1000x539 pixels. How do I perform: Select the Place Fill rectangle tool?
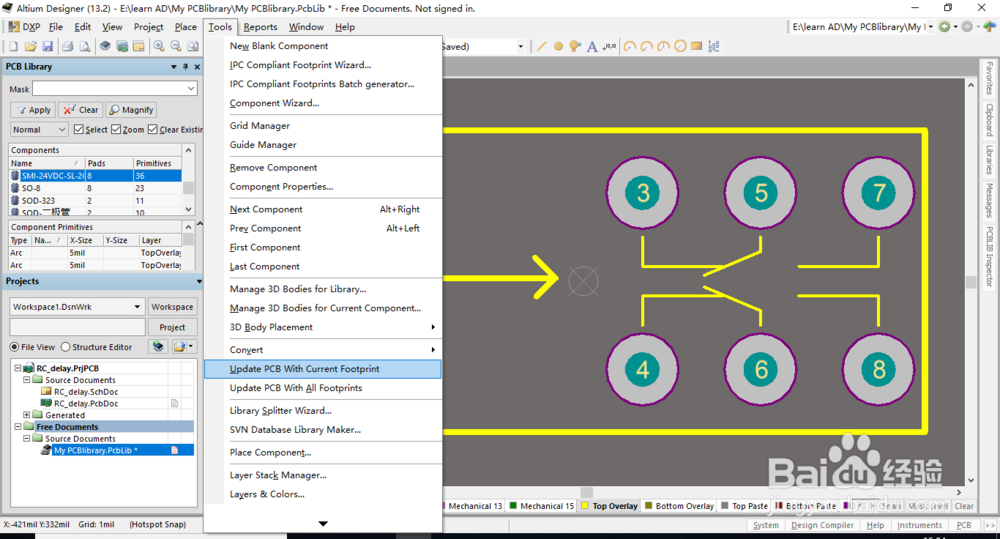pos(696,46)
